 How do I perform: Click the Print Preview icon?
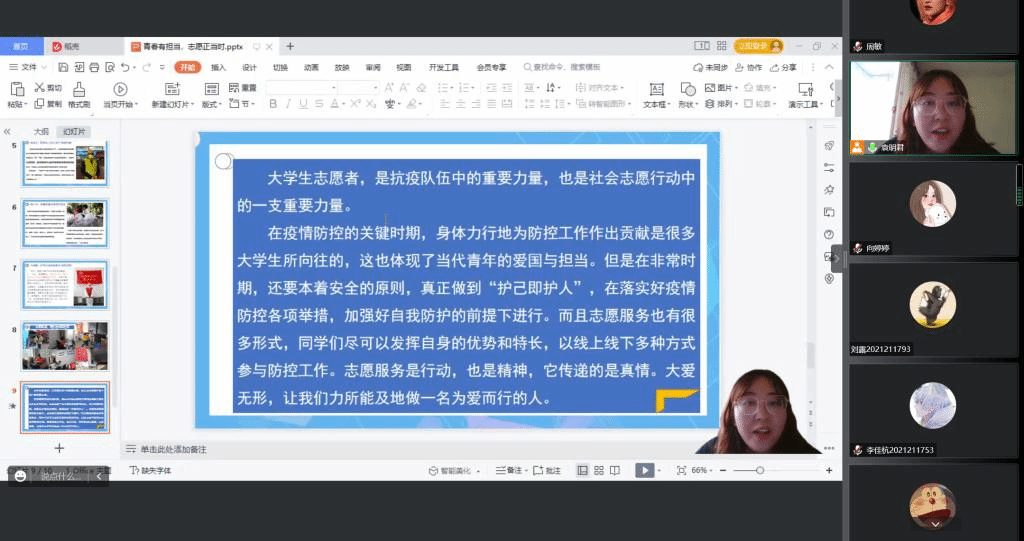[x=110, y=67]
